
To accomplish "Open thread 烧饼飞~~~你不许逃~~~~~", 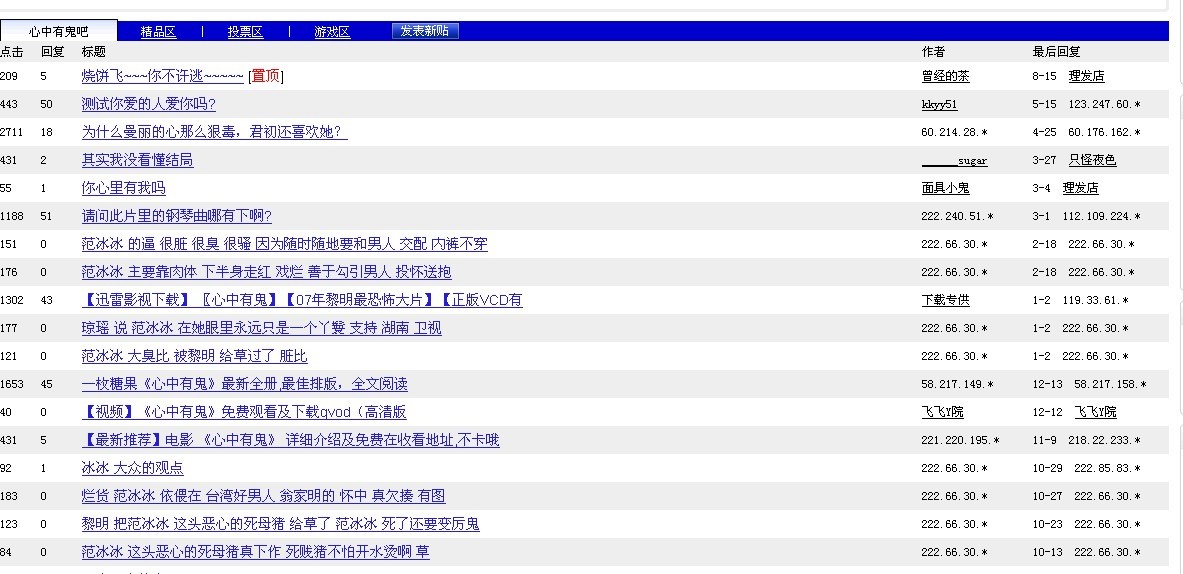I will (x=162, y=76).
